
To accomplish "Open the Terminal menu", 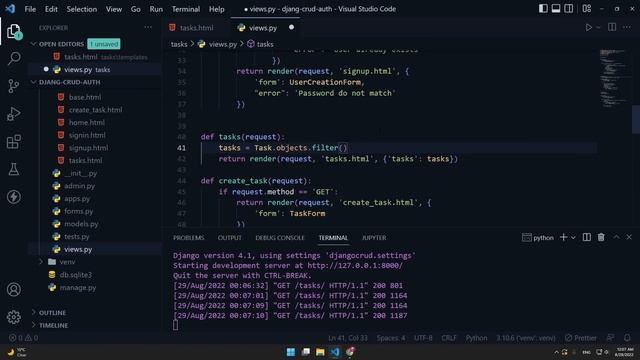I will coord(186,9).
